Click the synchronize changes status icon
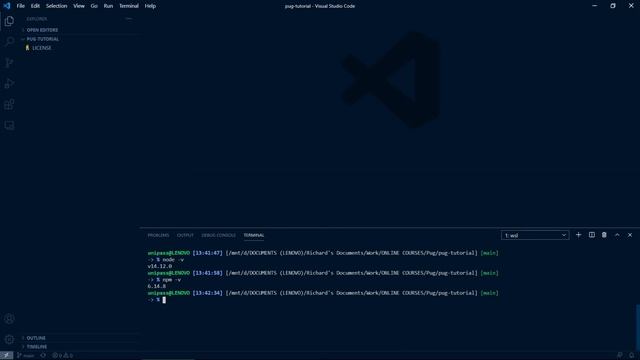The width and height of the screenshot is (640, 360). click(x=43, y=356)
